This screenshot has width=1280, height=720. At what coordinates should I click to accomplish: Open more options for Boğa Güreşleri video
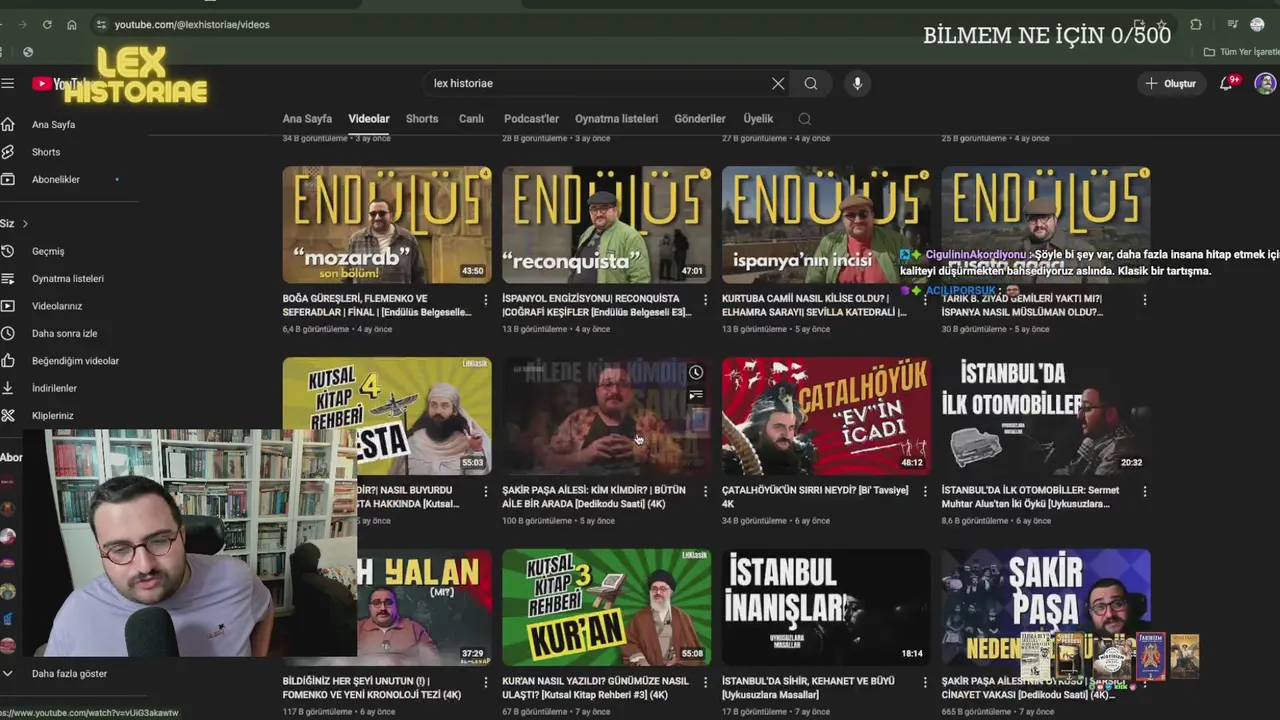(486, 300)
